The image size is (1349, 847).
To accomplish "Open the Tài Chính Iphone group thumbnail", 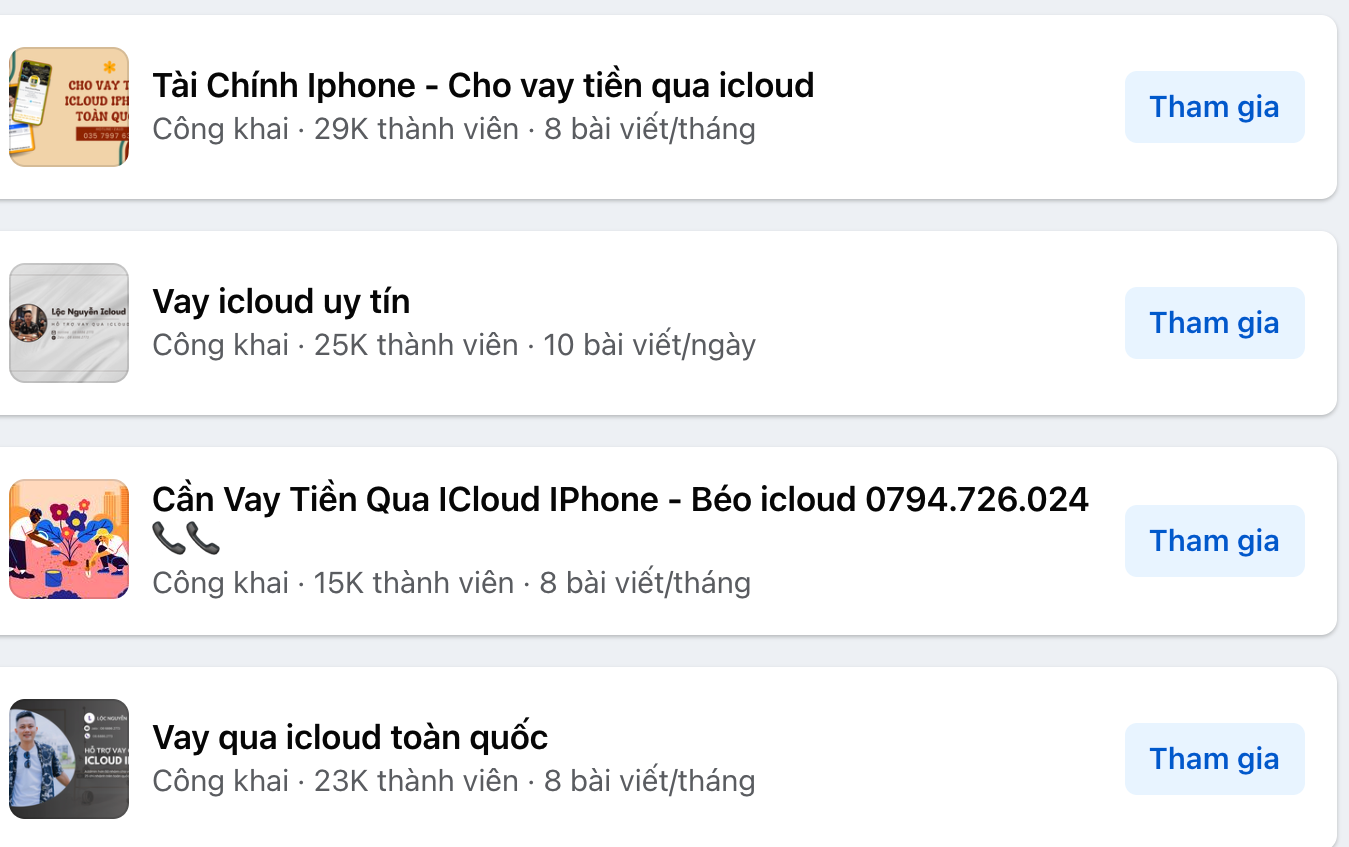I will (x=69, y=107).
